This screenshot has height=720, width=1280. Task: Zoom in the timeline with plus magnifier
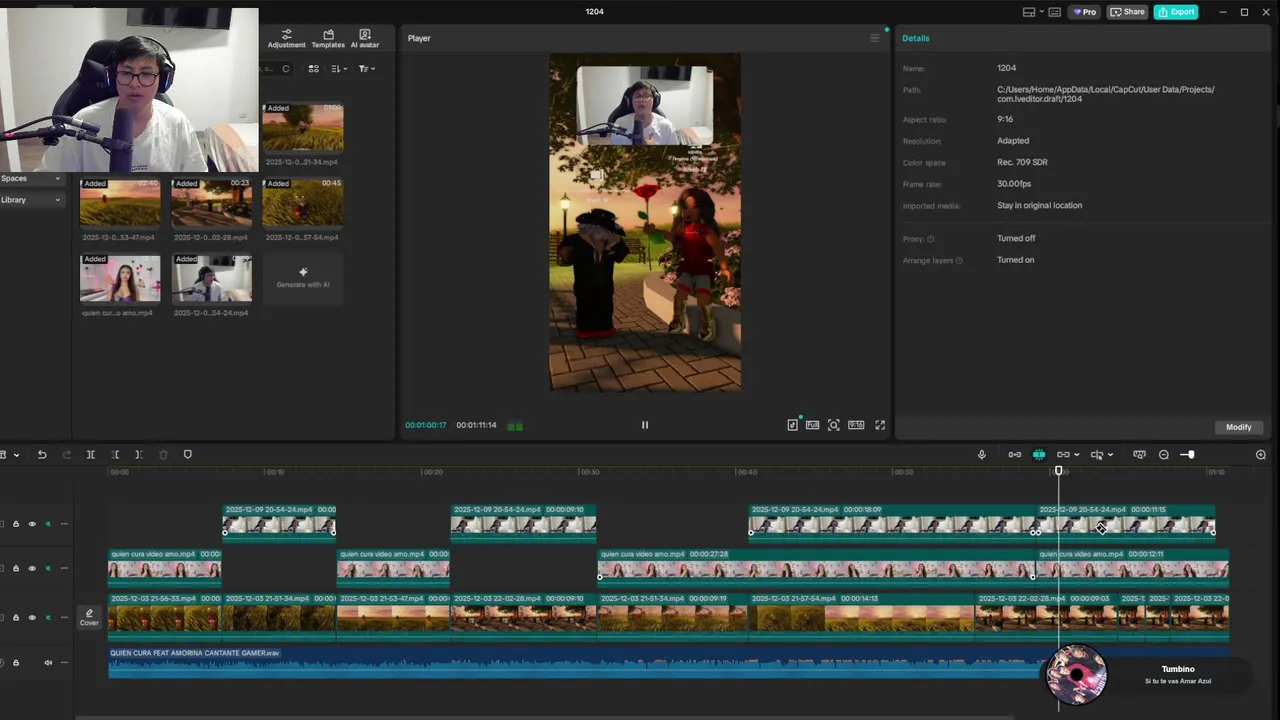[x=1260, y=455]
